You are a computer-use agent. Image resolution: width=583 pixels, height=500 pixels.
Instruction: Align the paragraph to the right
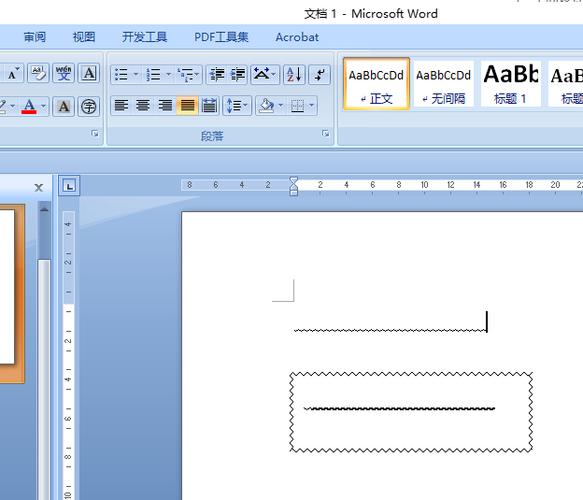(x=165, y=106)
